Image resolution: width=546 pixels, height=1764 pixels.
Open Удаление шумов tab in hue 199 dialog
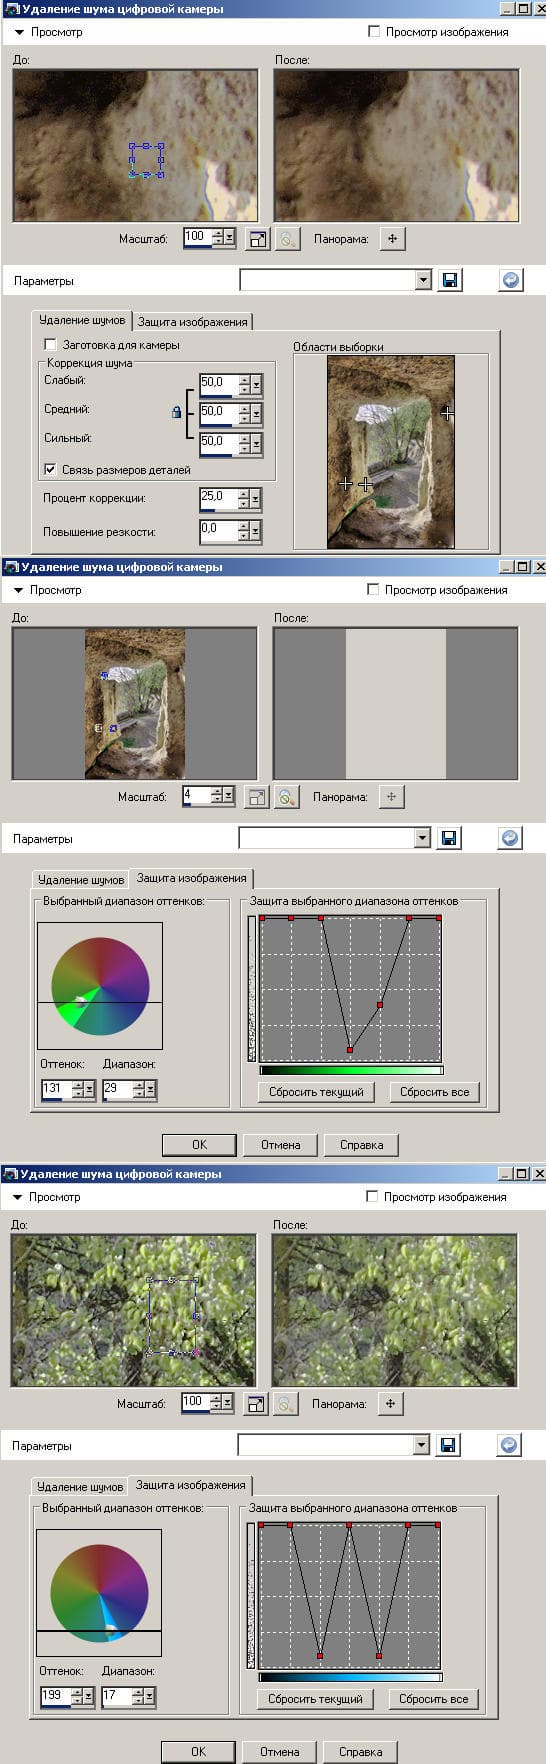pos(80,1487)
